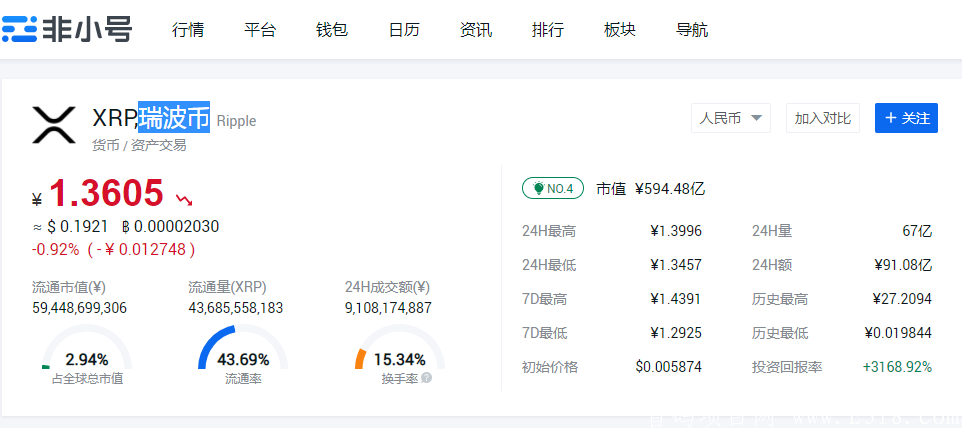Click the 24H额 value ¥91.08亿
This screenshot has width=962, height=428.
(903, 266)
